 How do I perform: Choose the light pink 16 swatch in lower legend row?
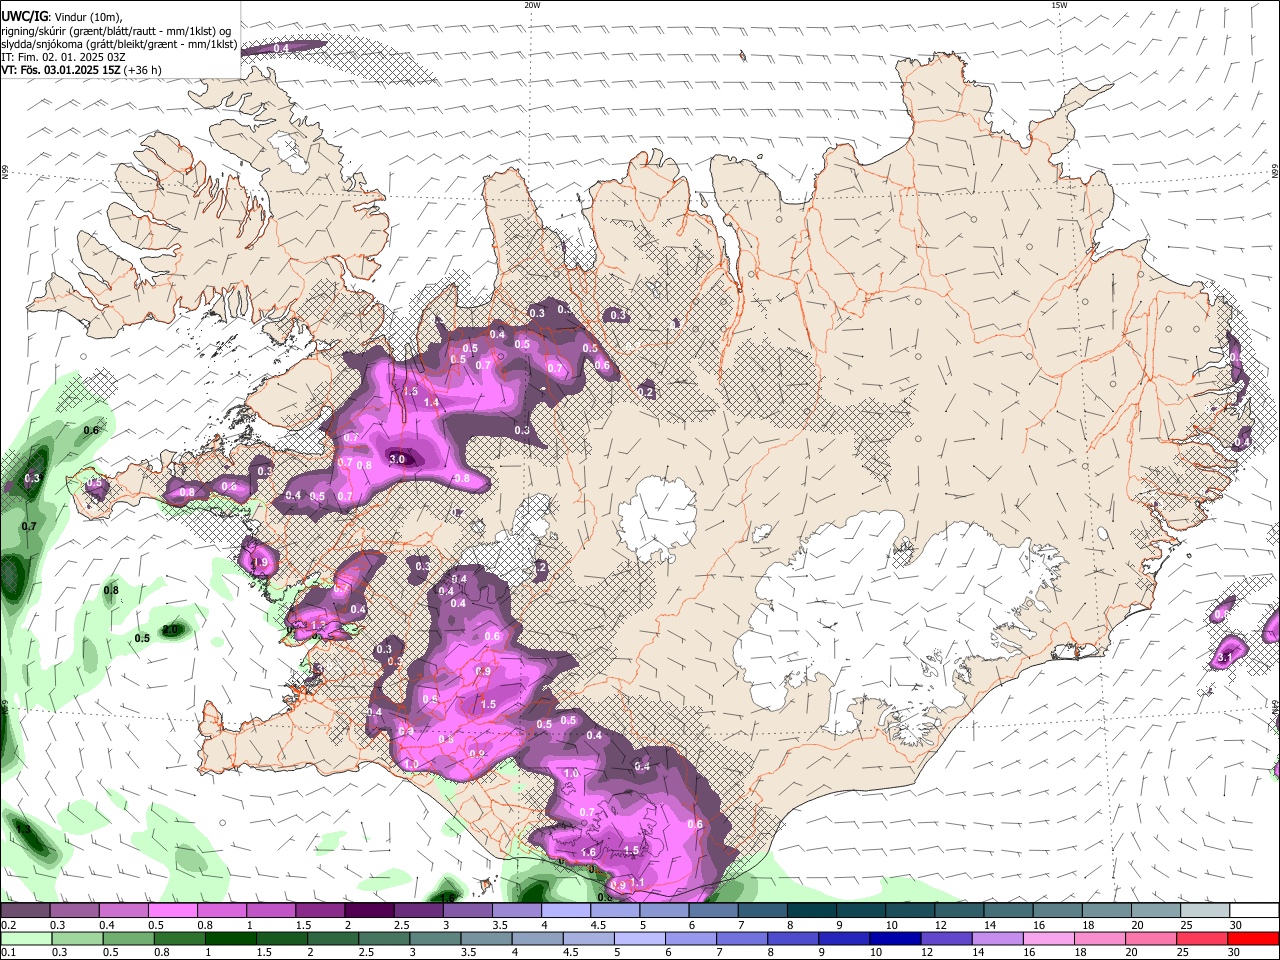pyautogui.click(x=1049, y=938)
